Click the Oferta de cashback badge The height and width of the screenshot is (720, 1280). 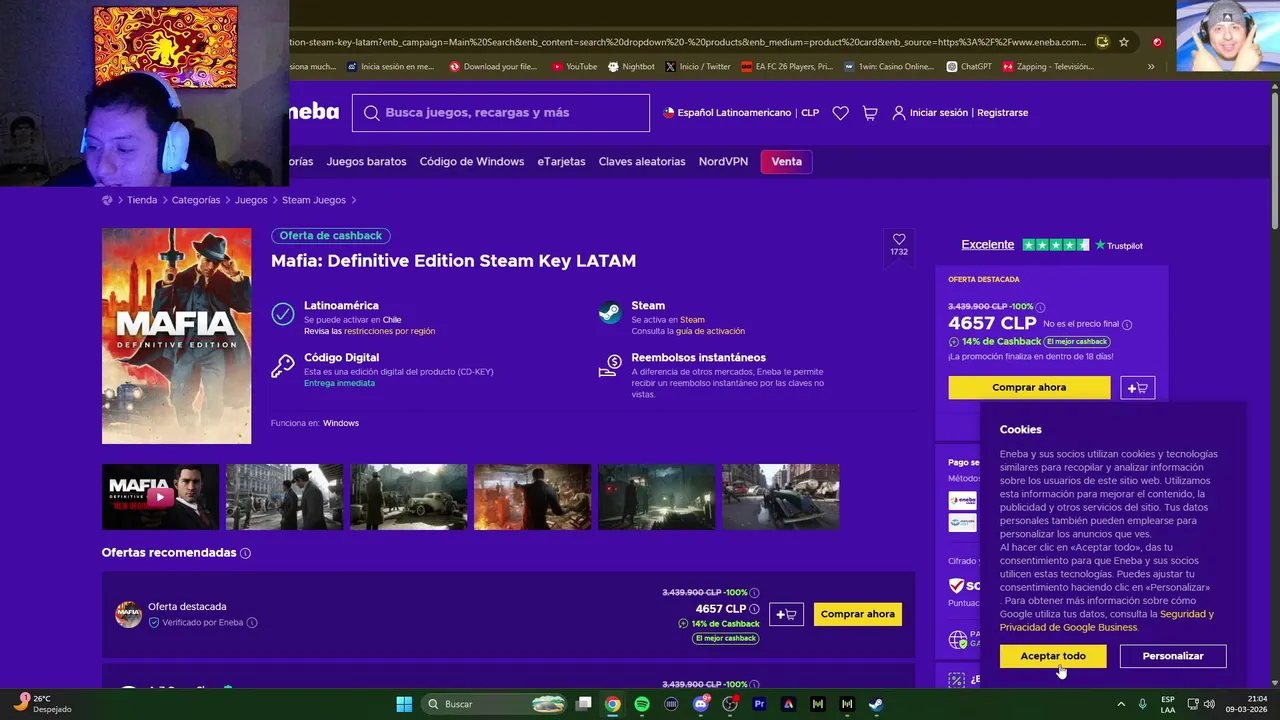[331, 236]
